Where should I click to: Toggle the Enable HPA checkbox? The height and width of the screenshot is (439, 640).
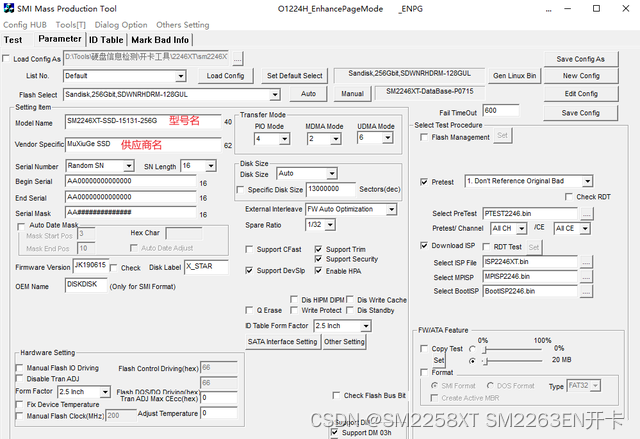coord(318,270)
